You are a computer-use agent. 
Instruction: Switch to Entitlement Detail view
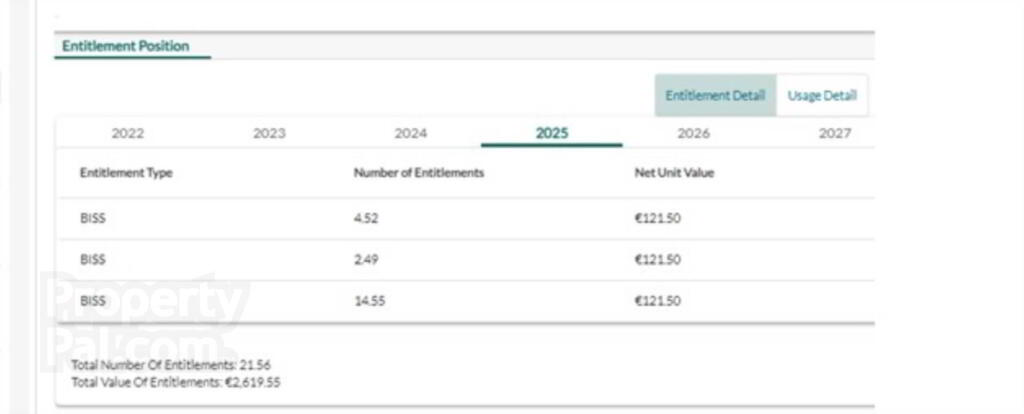click(715, 95)
